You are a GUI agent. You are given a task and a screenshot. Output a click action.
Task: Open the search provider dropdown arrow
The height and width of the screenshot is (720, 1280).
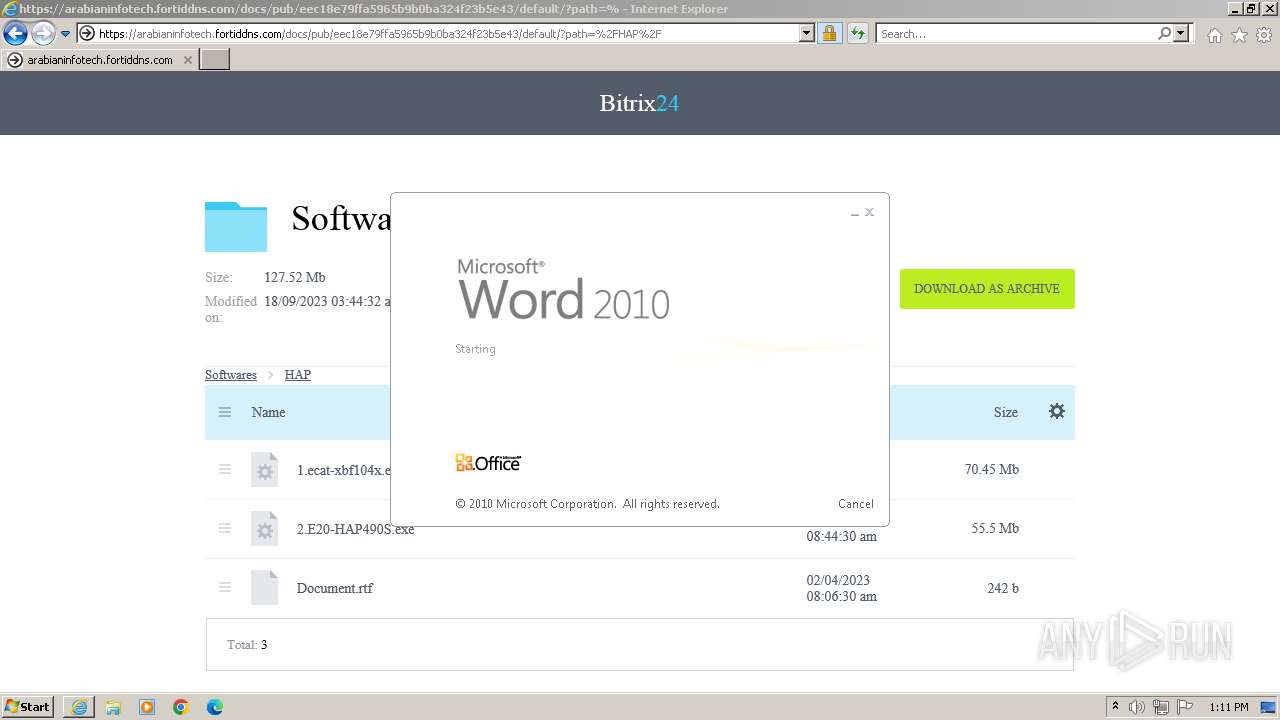pyautogui.click(x=1181, y=33)
